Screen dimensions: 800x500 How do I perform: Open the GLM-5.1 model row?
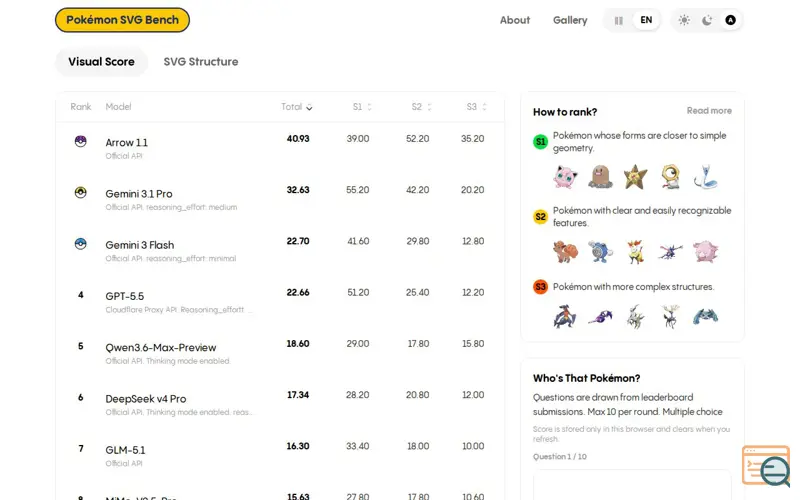tap(280, 456)
